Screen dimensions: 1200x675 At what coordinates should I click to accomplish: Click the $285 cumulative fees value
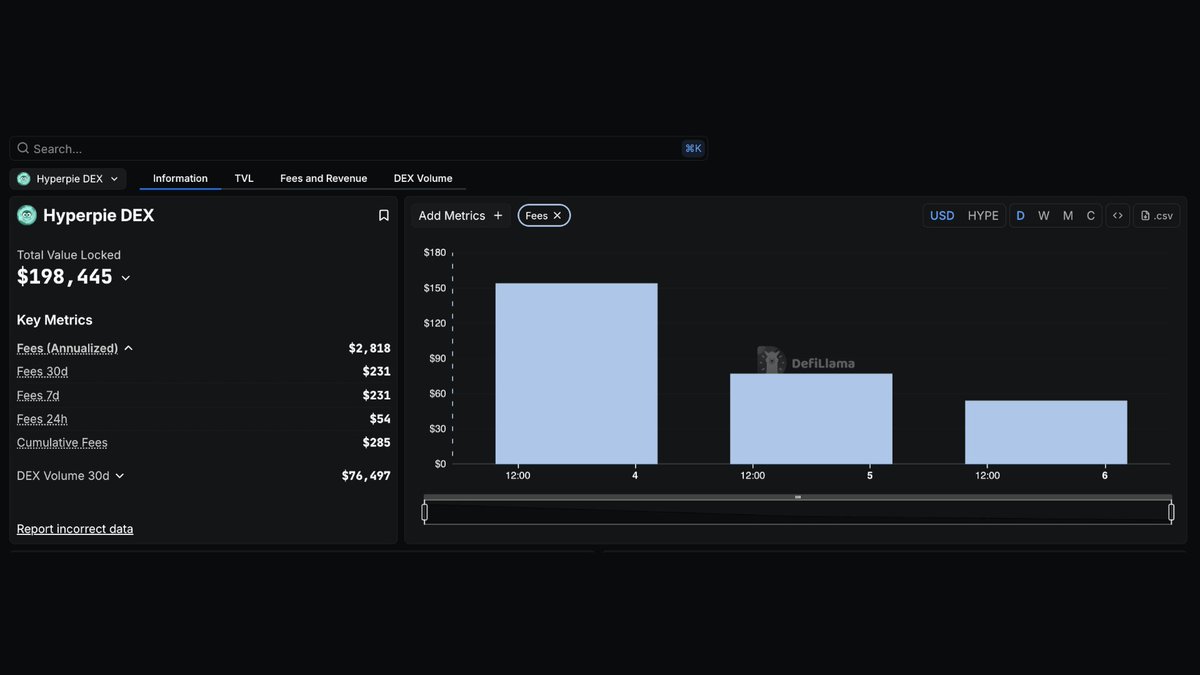tap(376, 443)
